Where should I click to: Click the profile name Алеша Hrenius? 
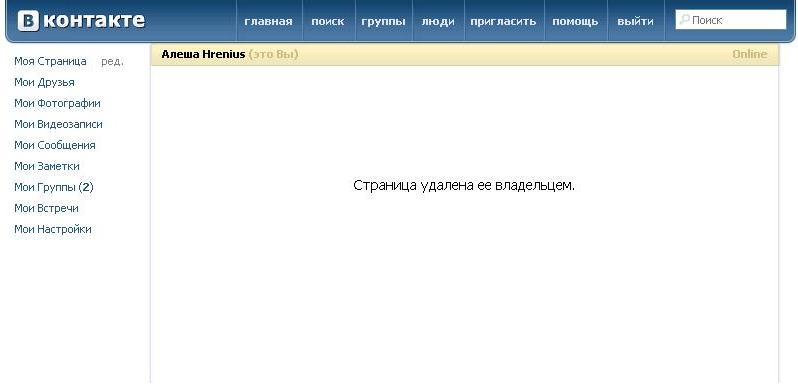tap(204, 54)
